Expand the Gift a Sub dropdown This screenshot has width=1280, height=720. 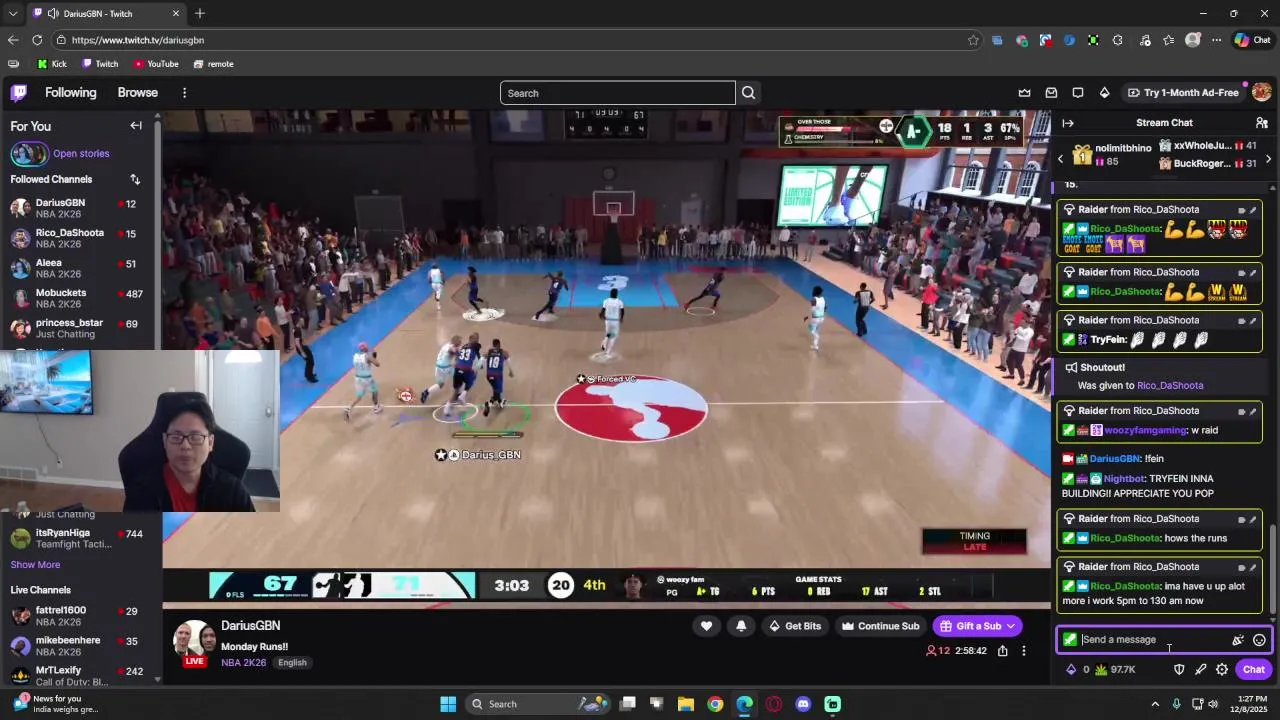[x=1011, y=626]
